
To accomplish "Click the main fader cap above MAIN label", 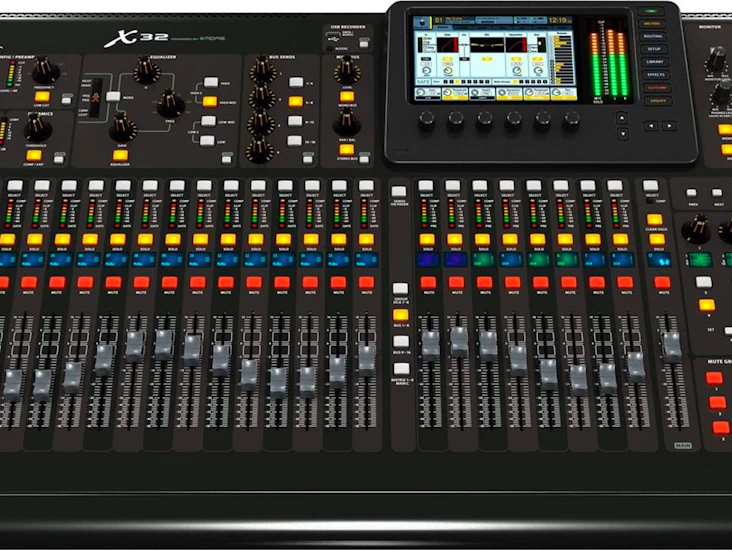I will click(x=672, y=346).
